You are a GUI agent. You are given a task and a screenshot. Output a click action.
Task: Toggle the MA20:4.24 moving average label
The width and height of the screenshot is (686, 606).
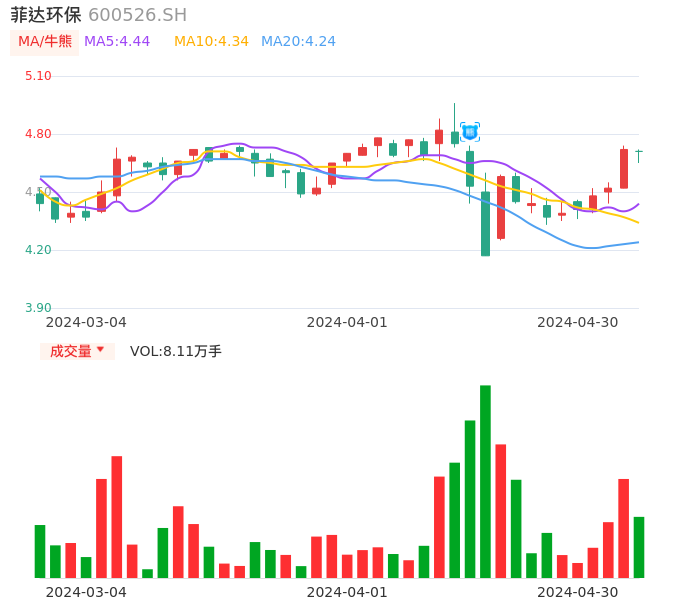click(298, 42)
